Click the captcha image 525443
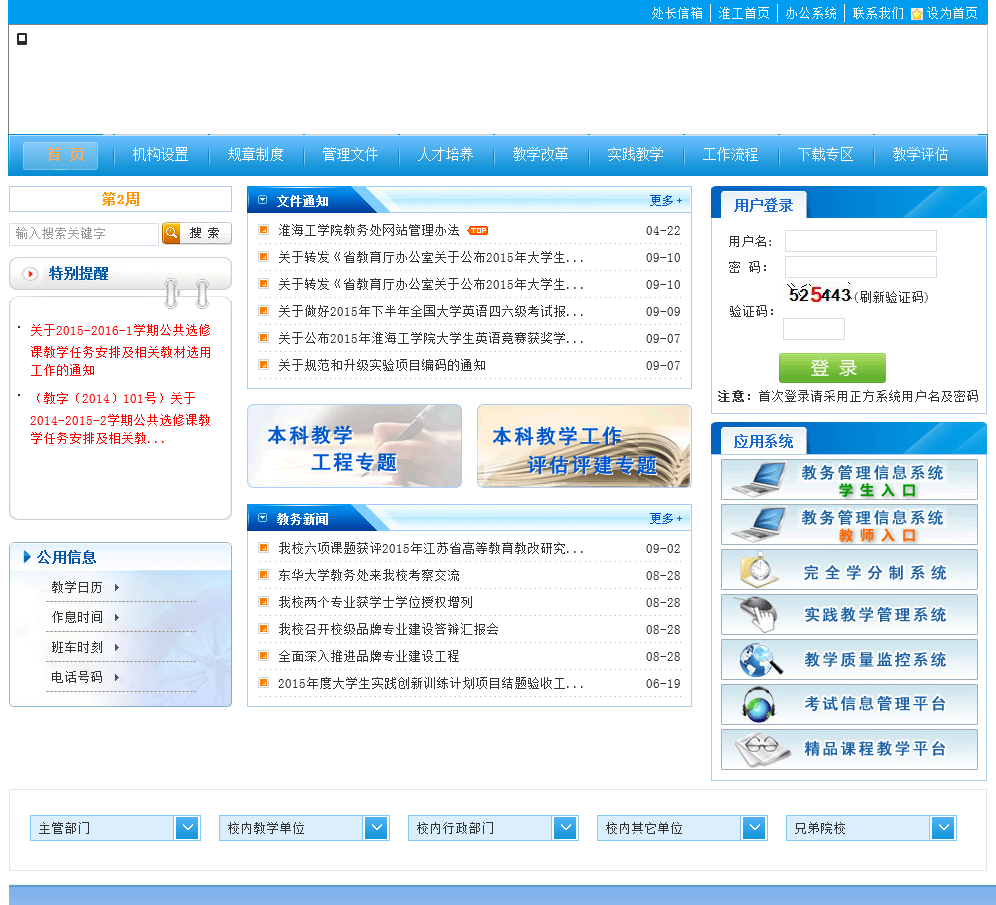This screenshot has height=905, width=996. 818,295
